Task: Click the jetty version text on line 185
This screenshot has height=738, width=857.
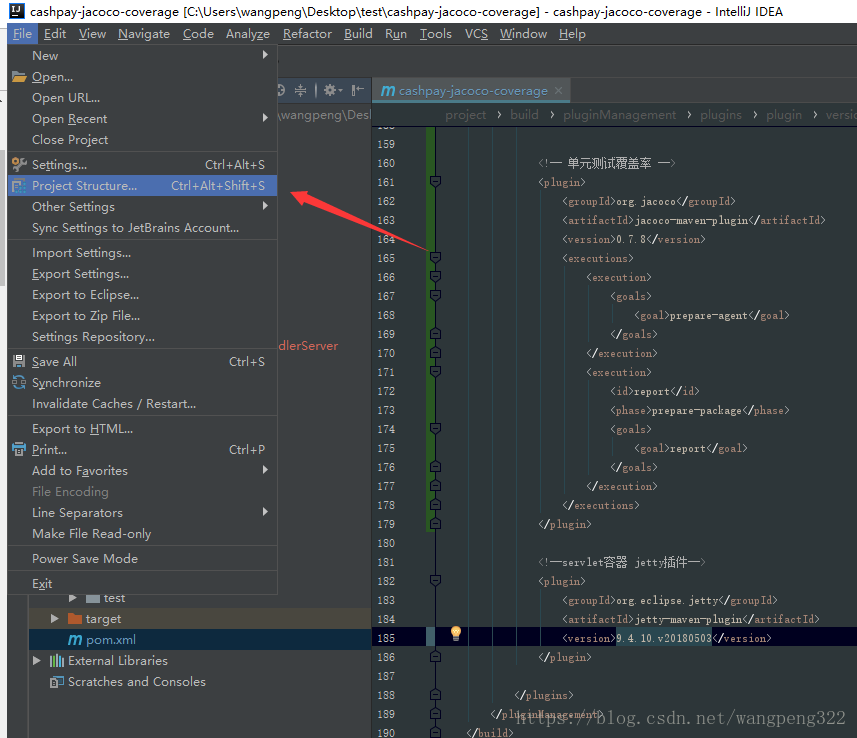Action: click(664, 638)
